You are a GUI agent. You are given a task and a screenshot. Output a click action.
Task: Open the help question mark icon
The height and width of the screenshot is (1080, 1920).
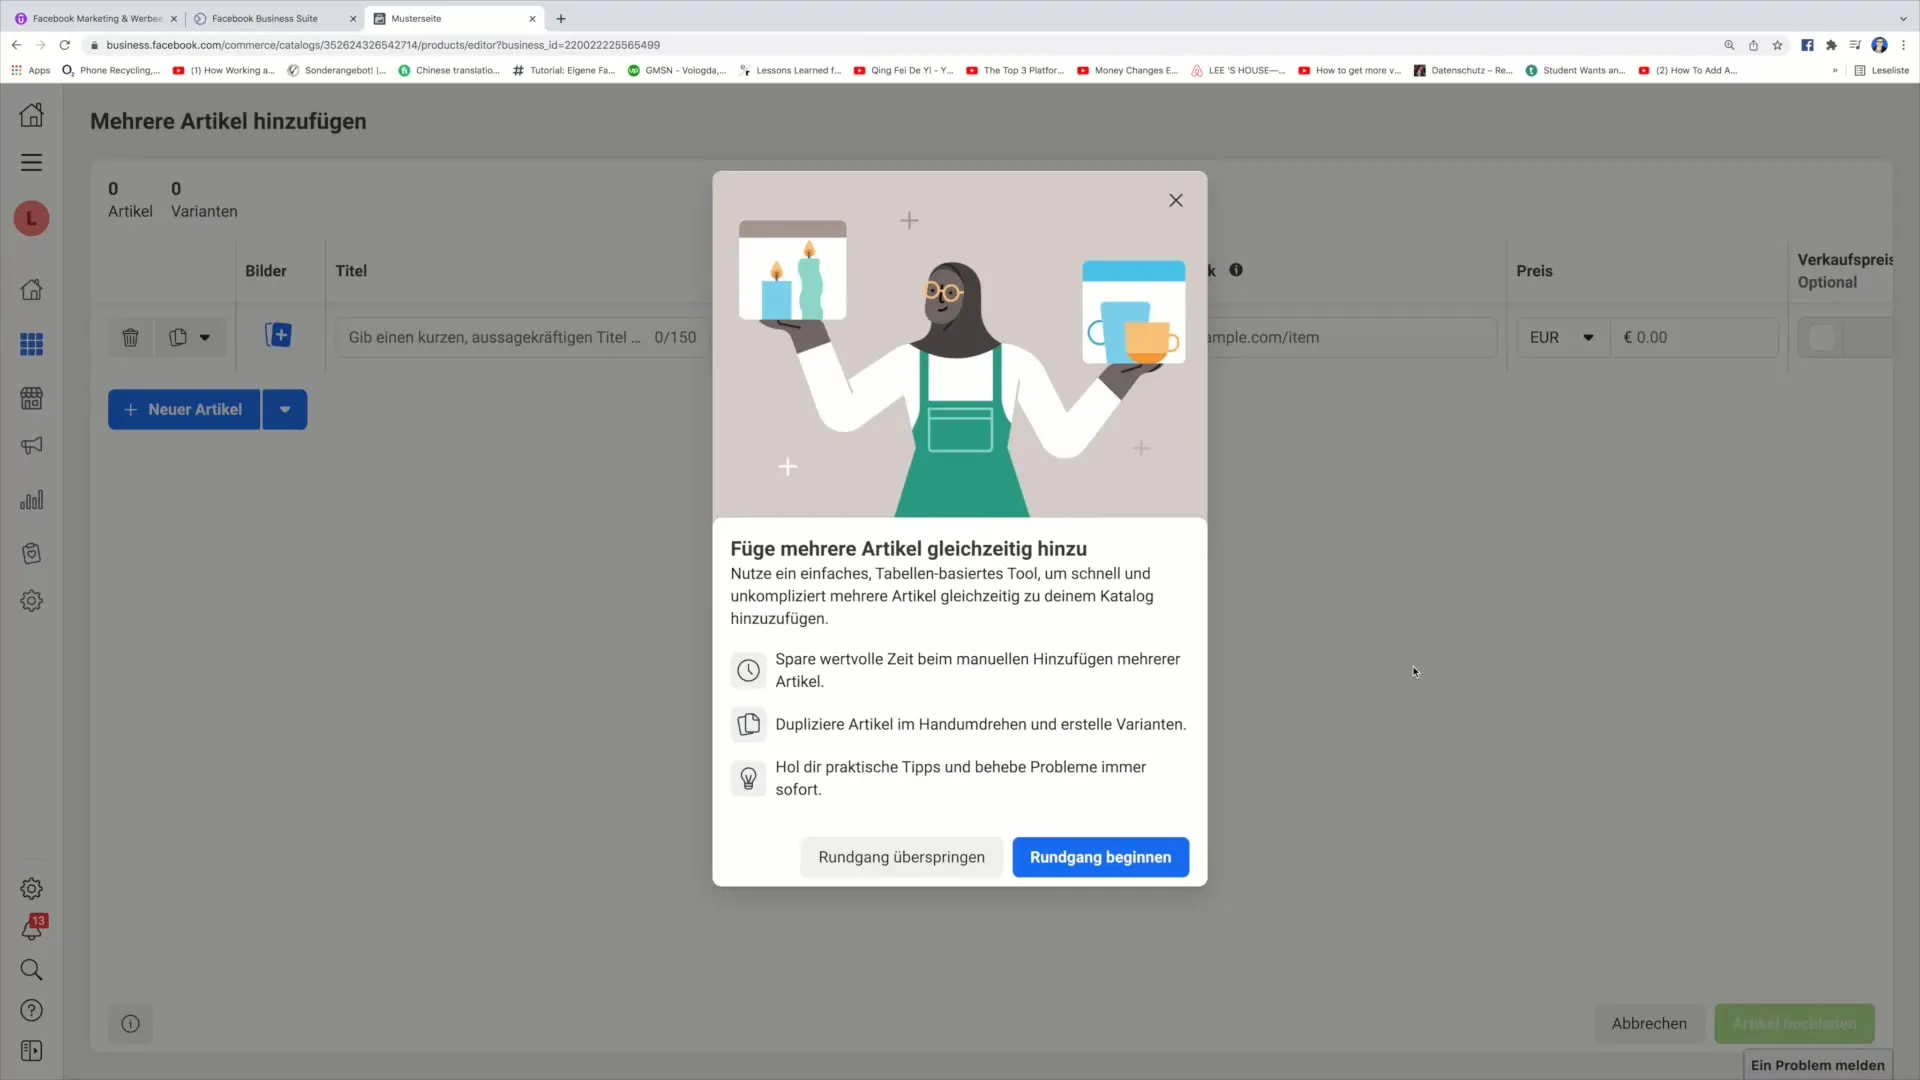tap(31, 1010)
